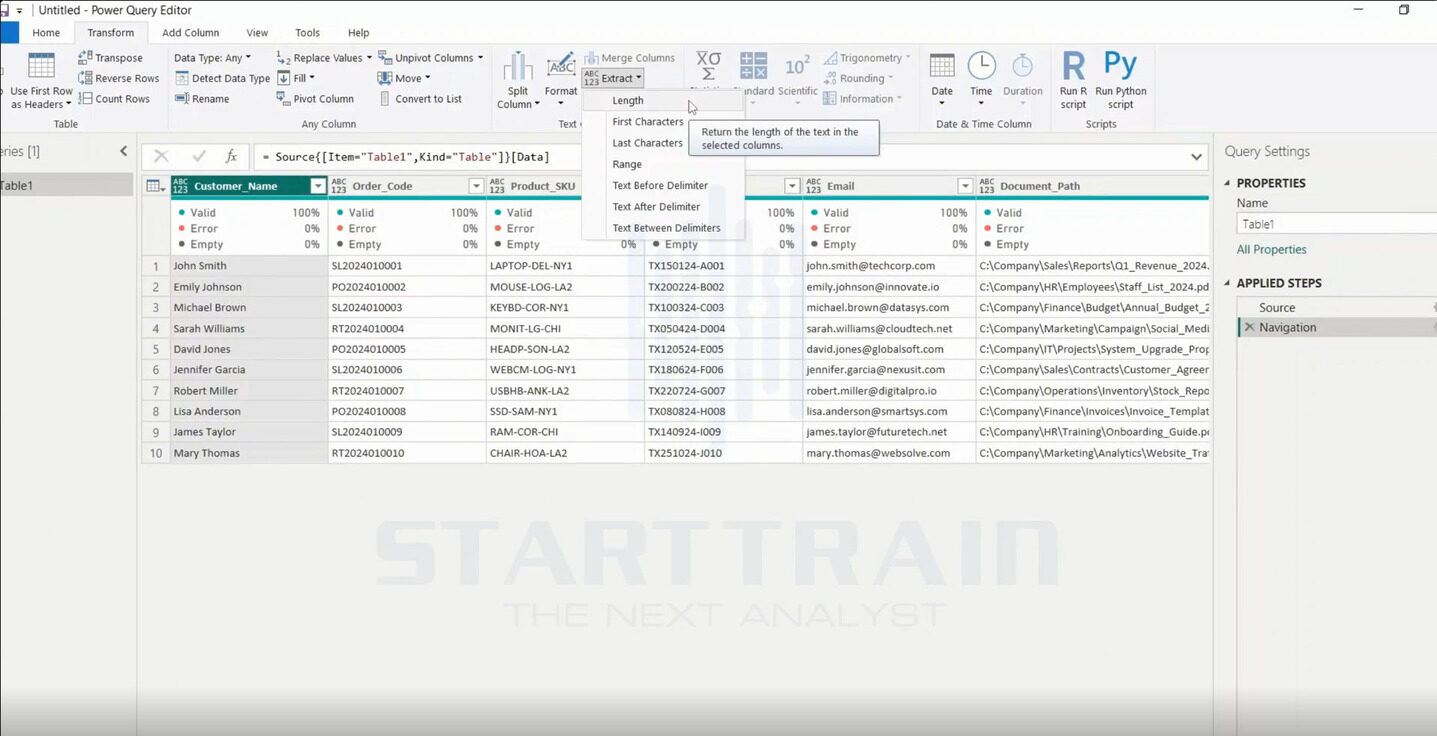Open the Email column filter dropdown

pyautogui.click(x=965, y=186)
